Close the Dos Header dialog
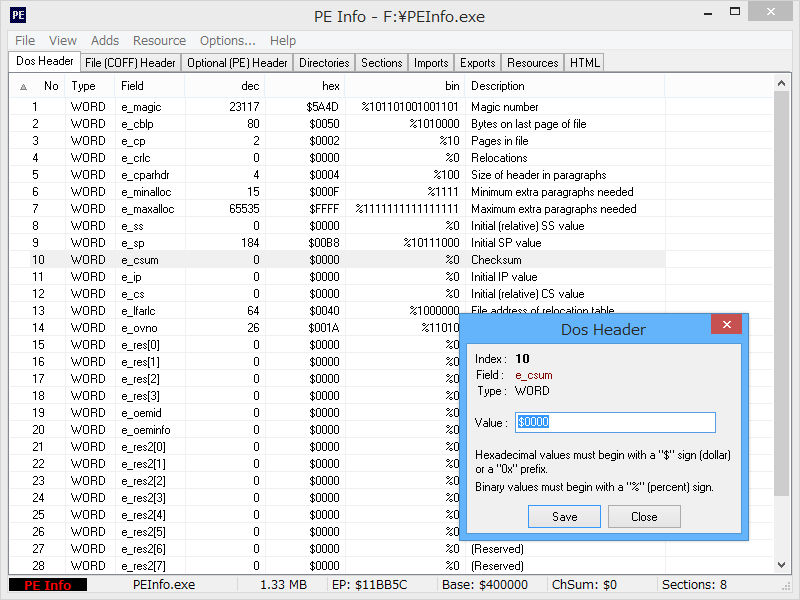 coord(727,324)
